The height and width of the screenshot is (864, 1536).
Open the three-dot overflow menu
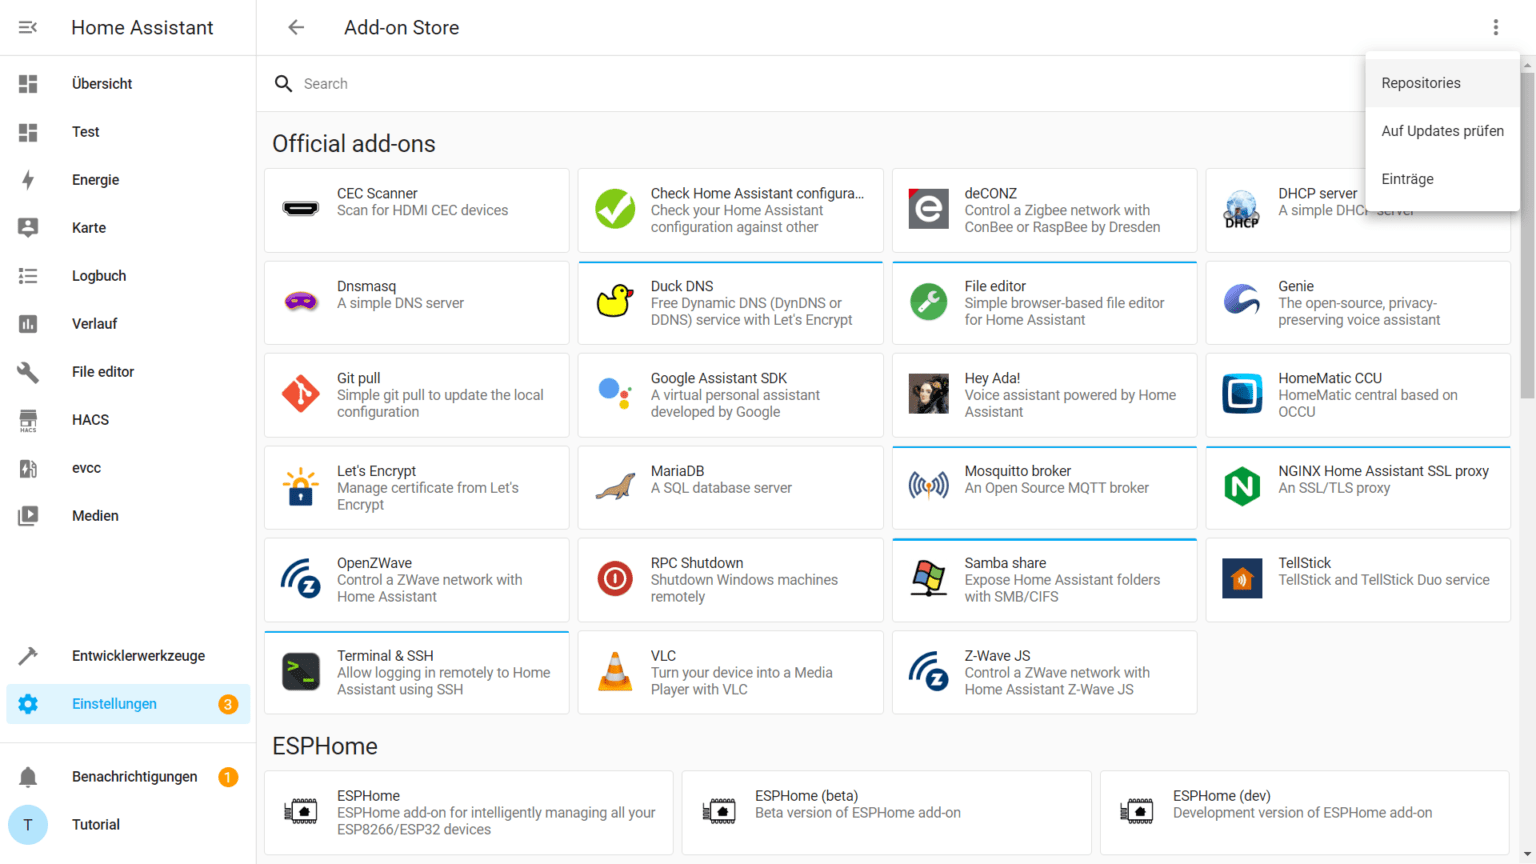pyautogui.click(x=1495, y=27)
